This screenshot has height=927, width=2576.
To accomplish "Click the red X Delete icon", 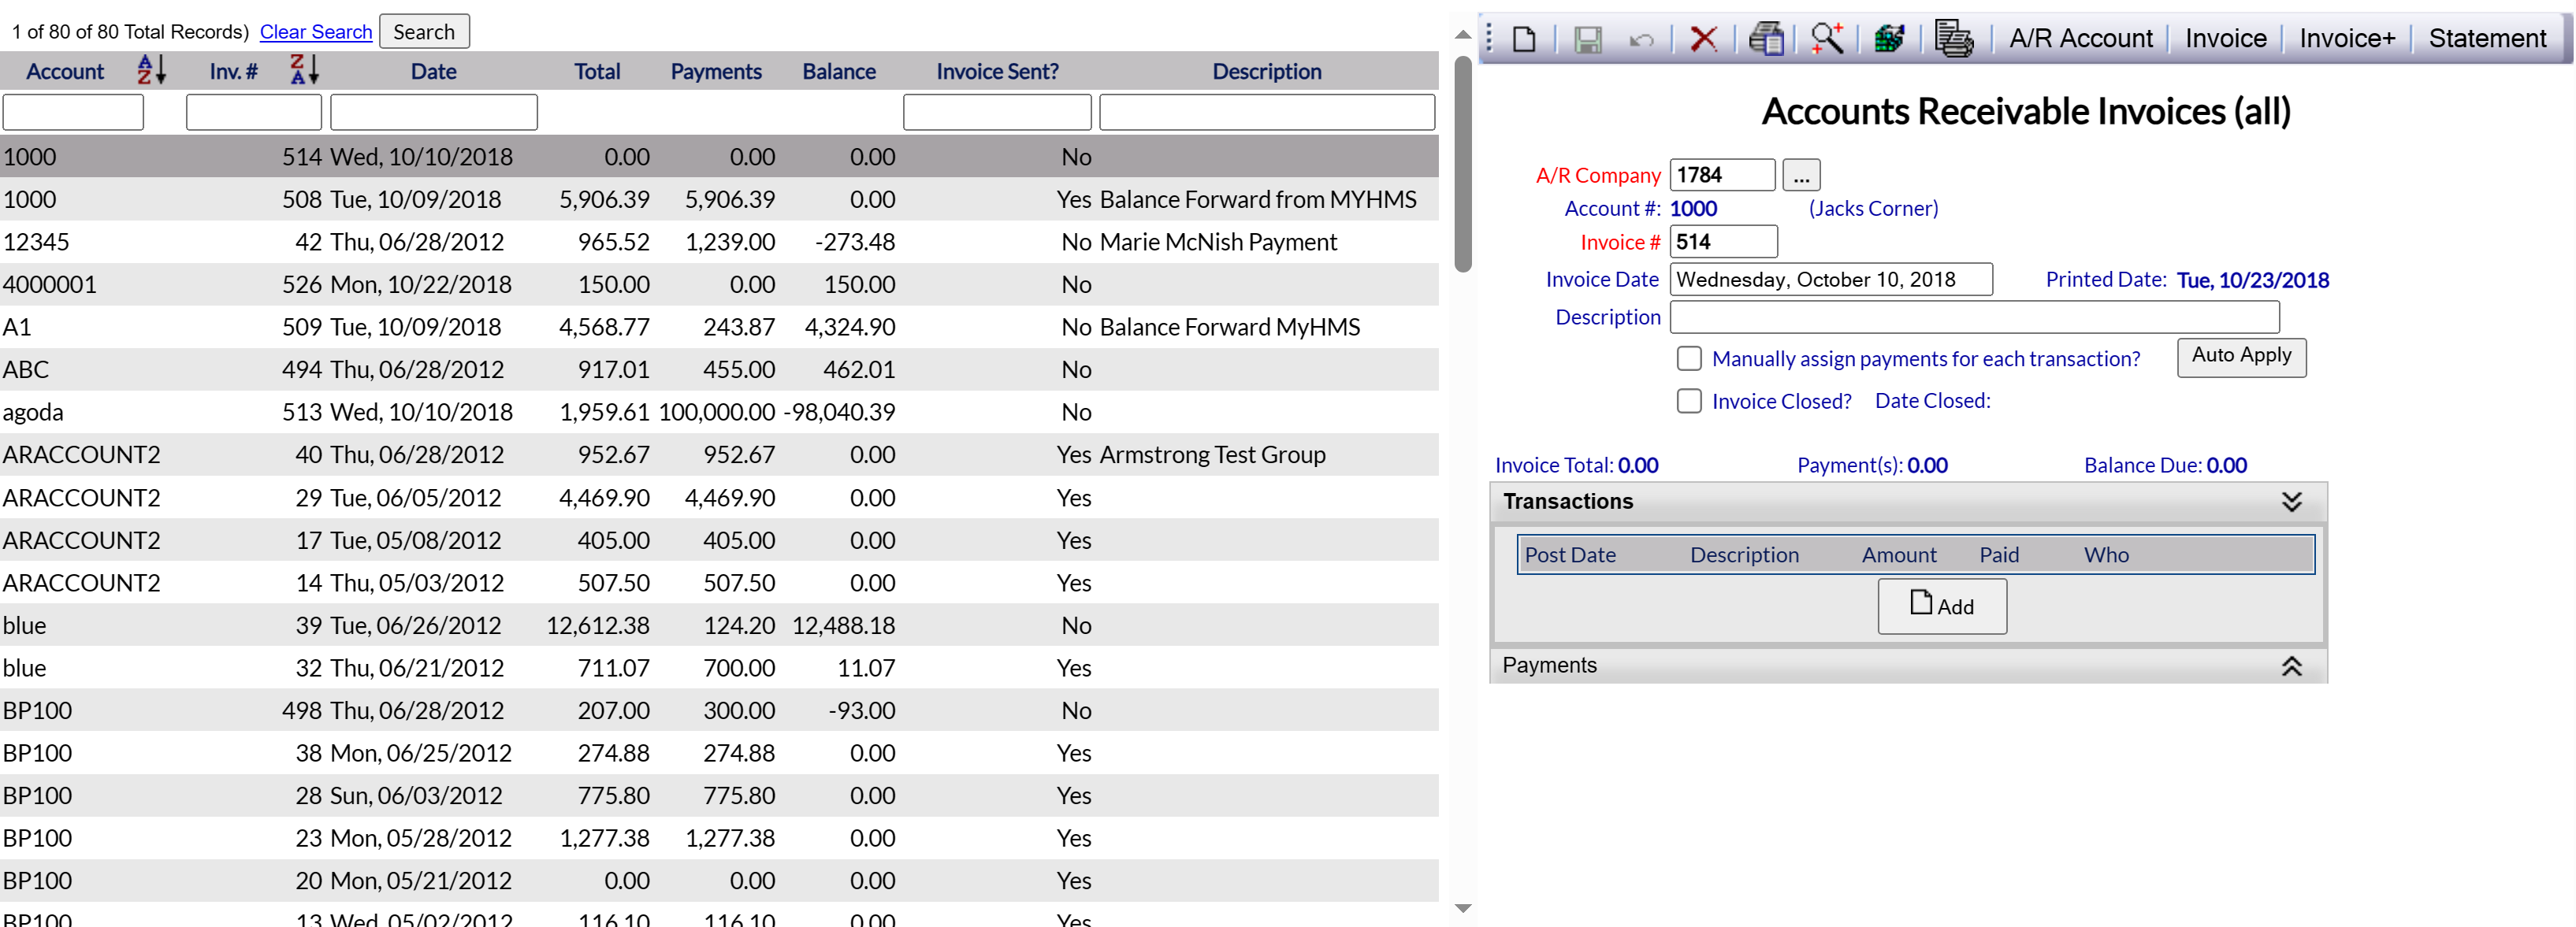I will coord(1703,39).
